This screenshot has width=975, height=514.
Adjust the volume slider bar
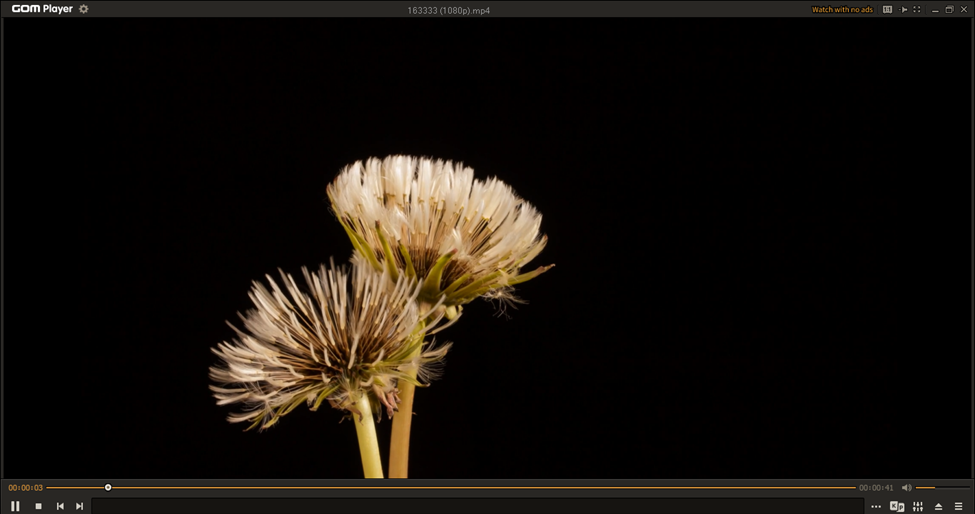coord(943,488)
